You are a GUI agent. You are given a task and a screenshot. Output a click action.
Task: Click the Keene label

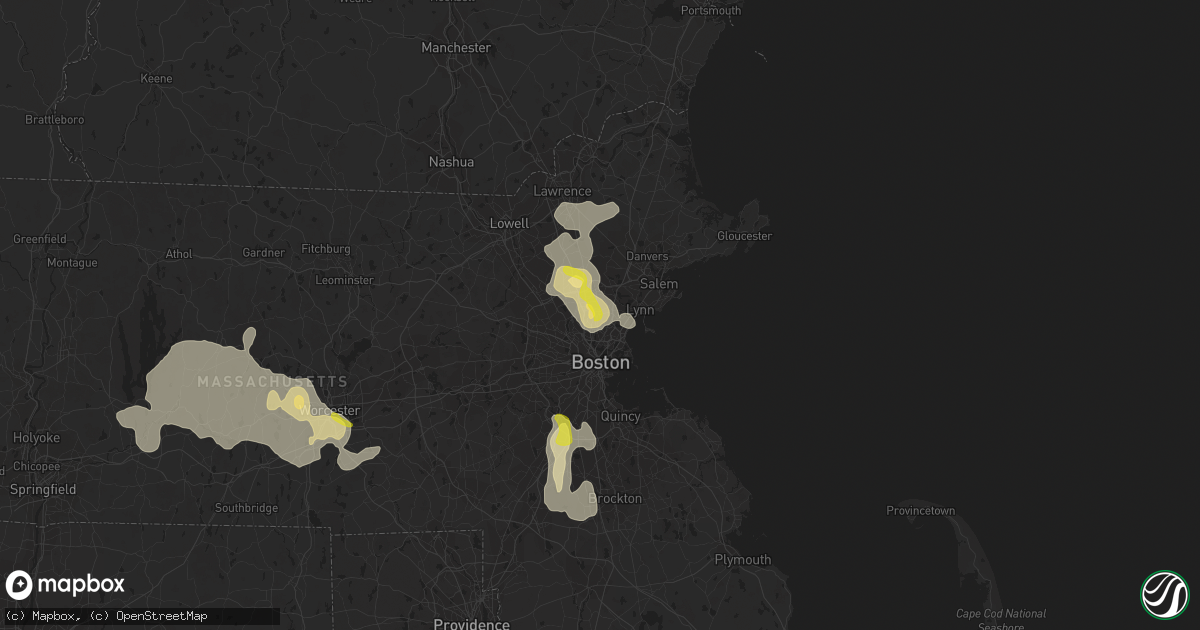pyautogui.click(x=156, y=78)
